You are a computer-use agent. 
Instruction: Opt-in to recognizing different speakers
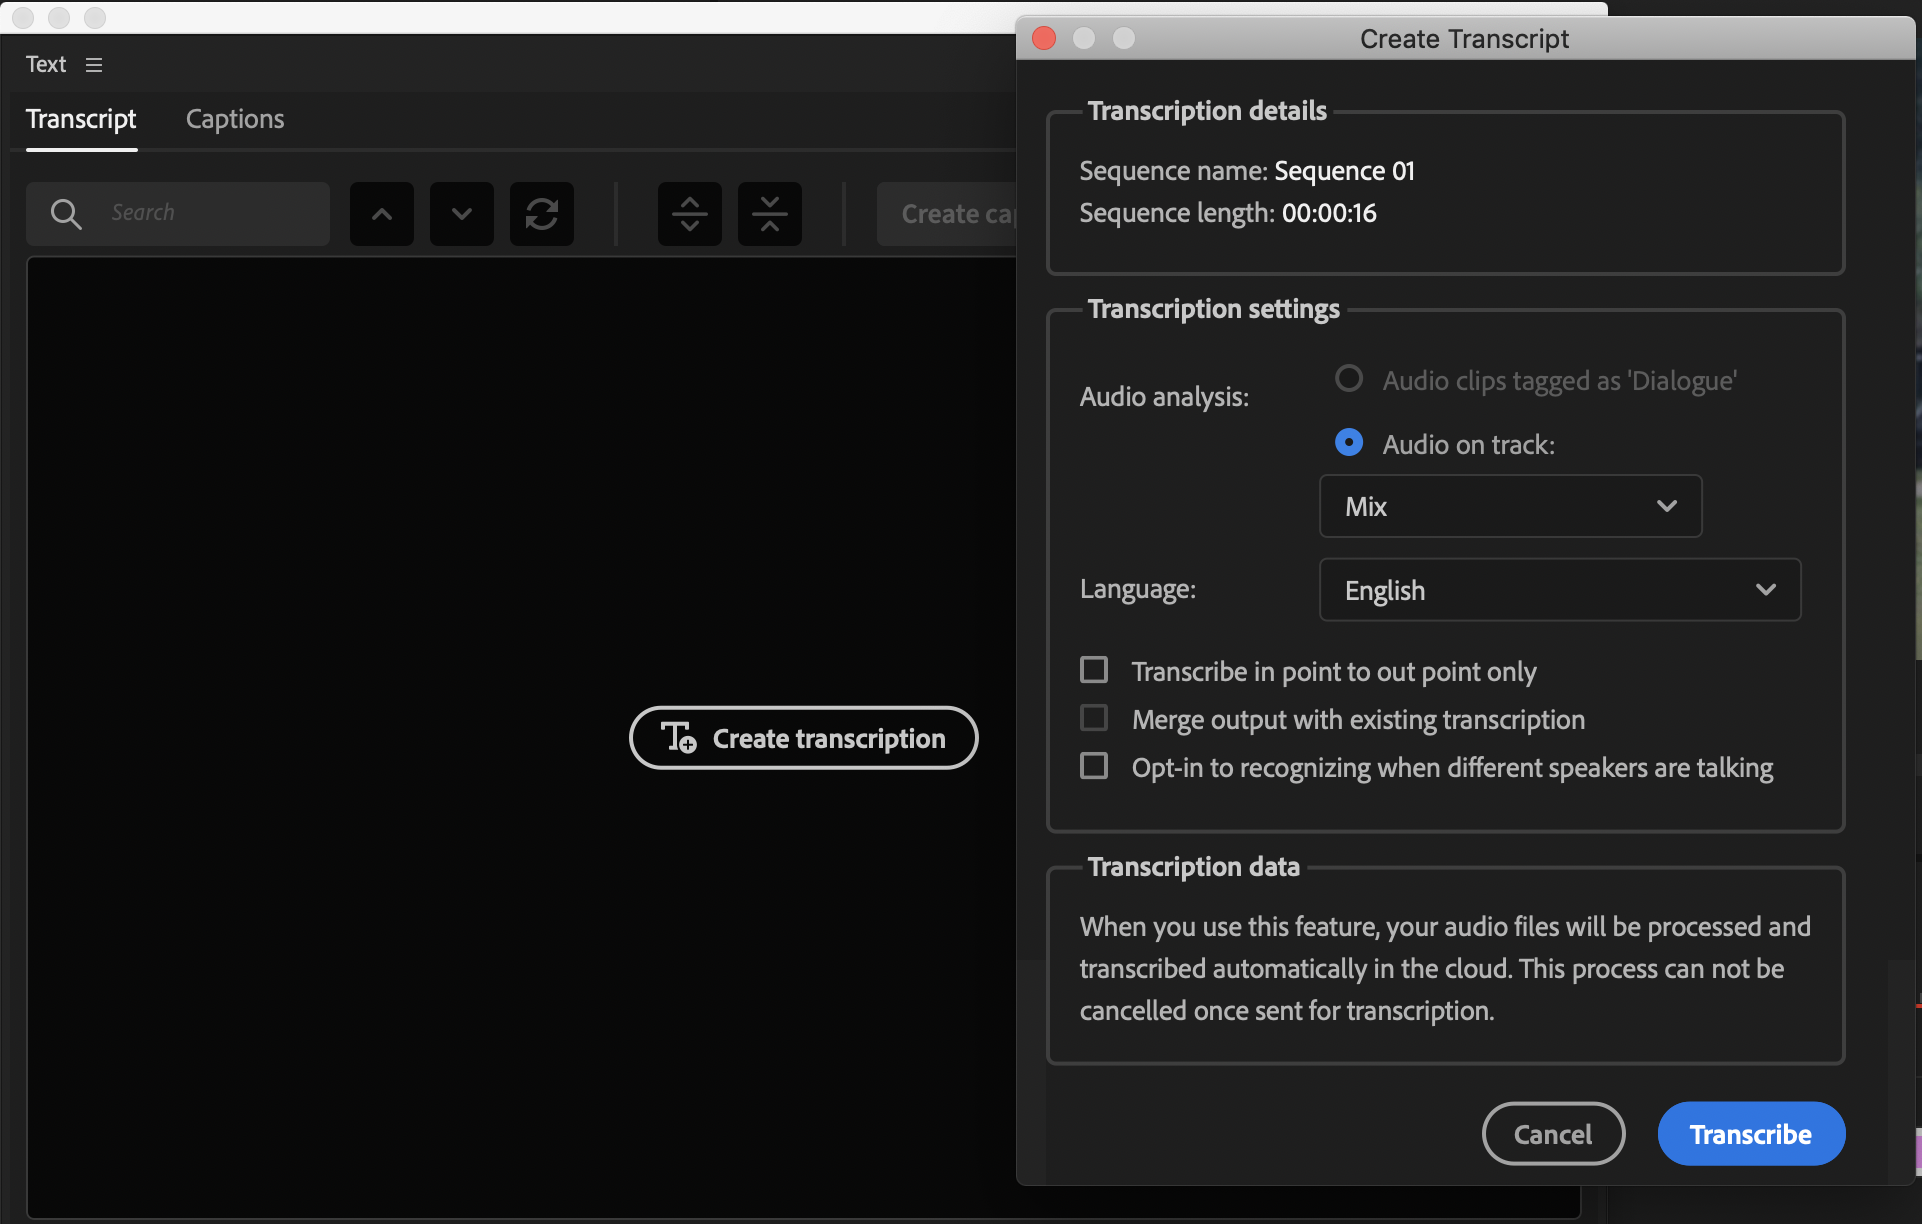[1094, 766]
